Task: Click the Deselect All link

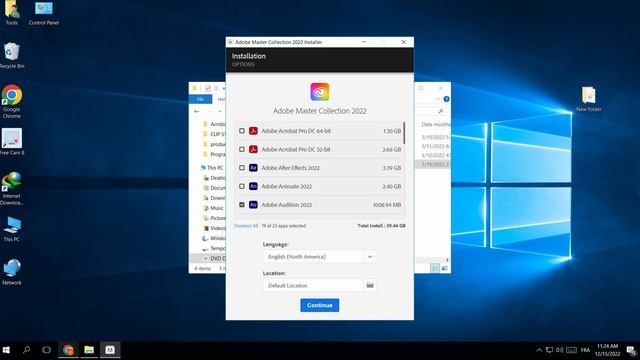Action: click(246, 226)
